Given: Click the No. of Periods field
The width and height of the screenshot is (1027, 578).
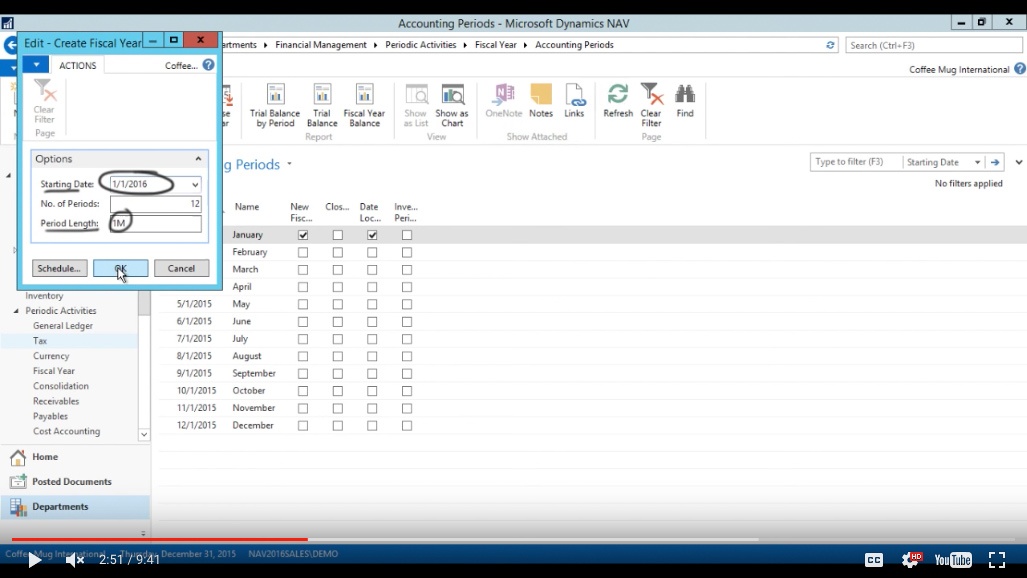Looking at the screenshot, I should (x=155, y=204).
